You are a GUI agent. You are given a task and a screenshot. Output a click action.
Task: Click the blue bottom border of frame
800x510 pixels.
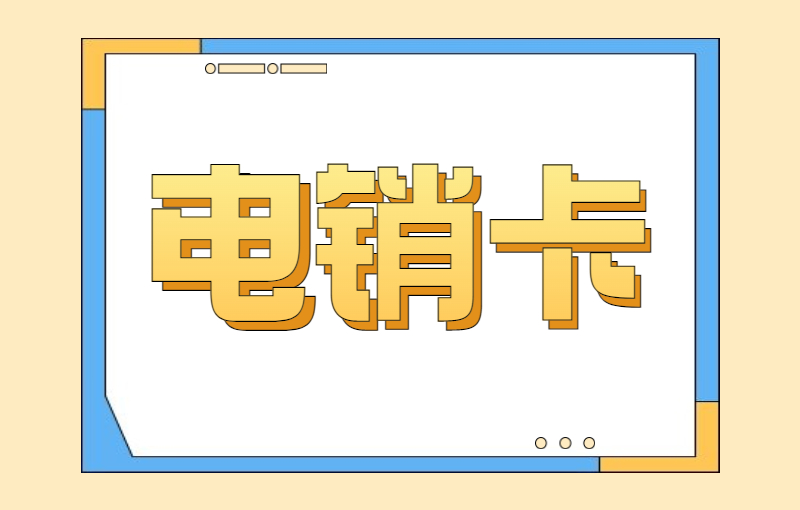(x=350, y=464)
